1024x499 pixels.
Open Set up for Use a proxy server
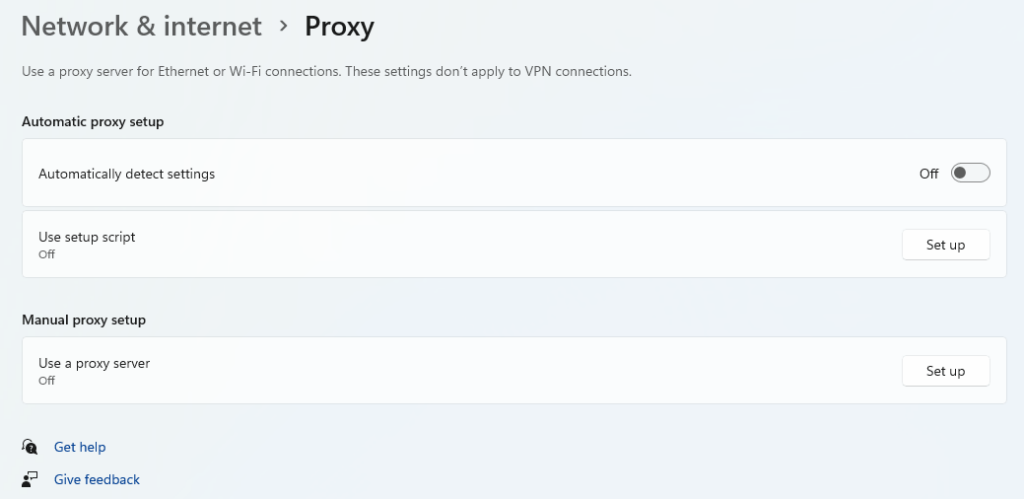[946, 371]
